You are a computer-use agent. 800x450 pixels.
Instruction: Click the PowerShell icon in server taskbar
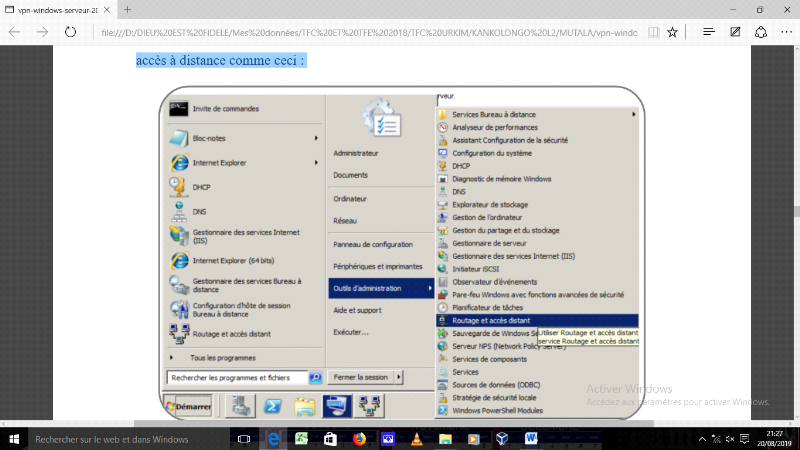(x=272, y=407)
